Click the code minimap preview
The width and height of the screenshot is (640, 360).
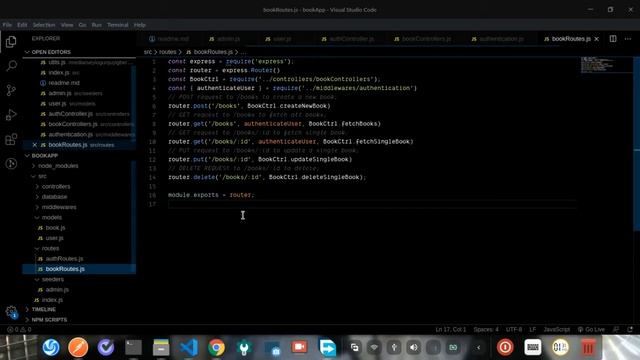click(x=598, y=65)
